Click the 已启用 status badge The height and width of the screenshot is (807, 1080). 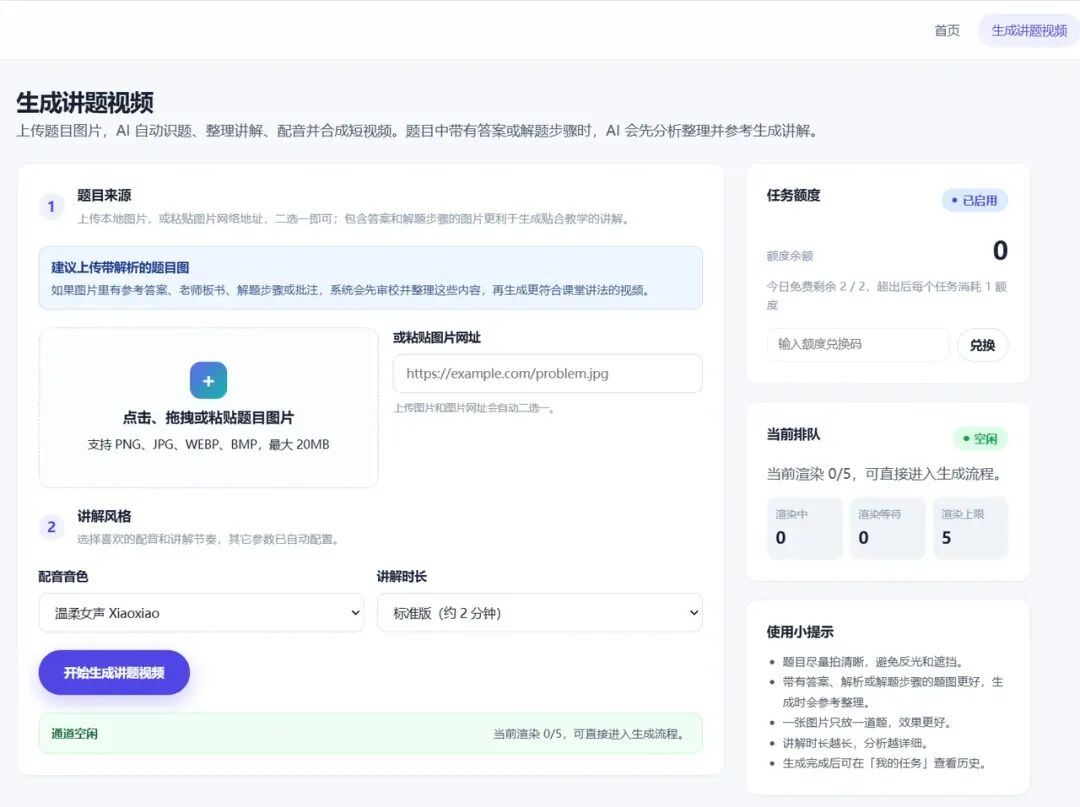point(975,200)
